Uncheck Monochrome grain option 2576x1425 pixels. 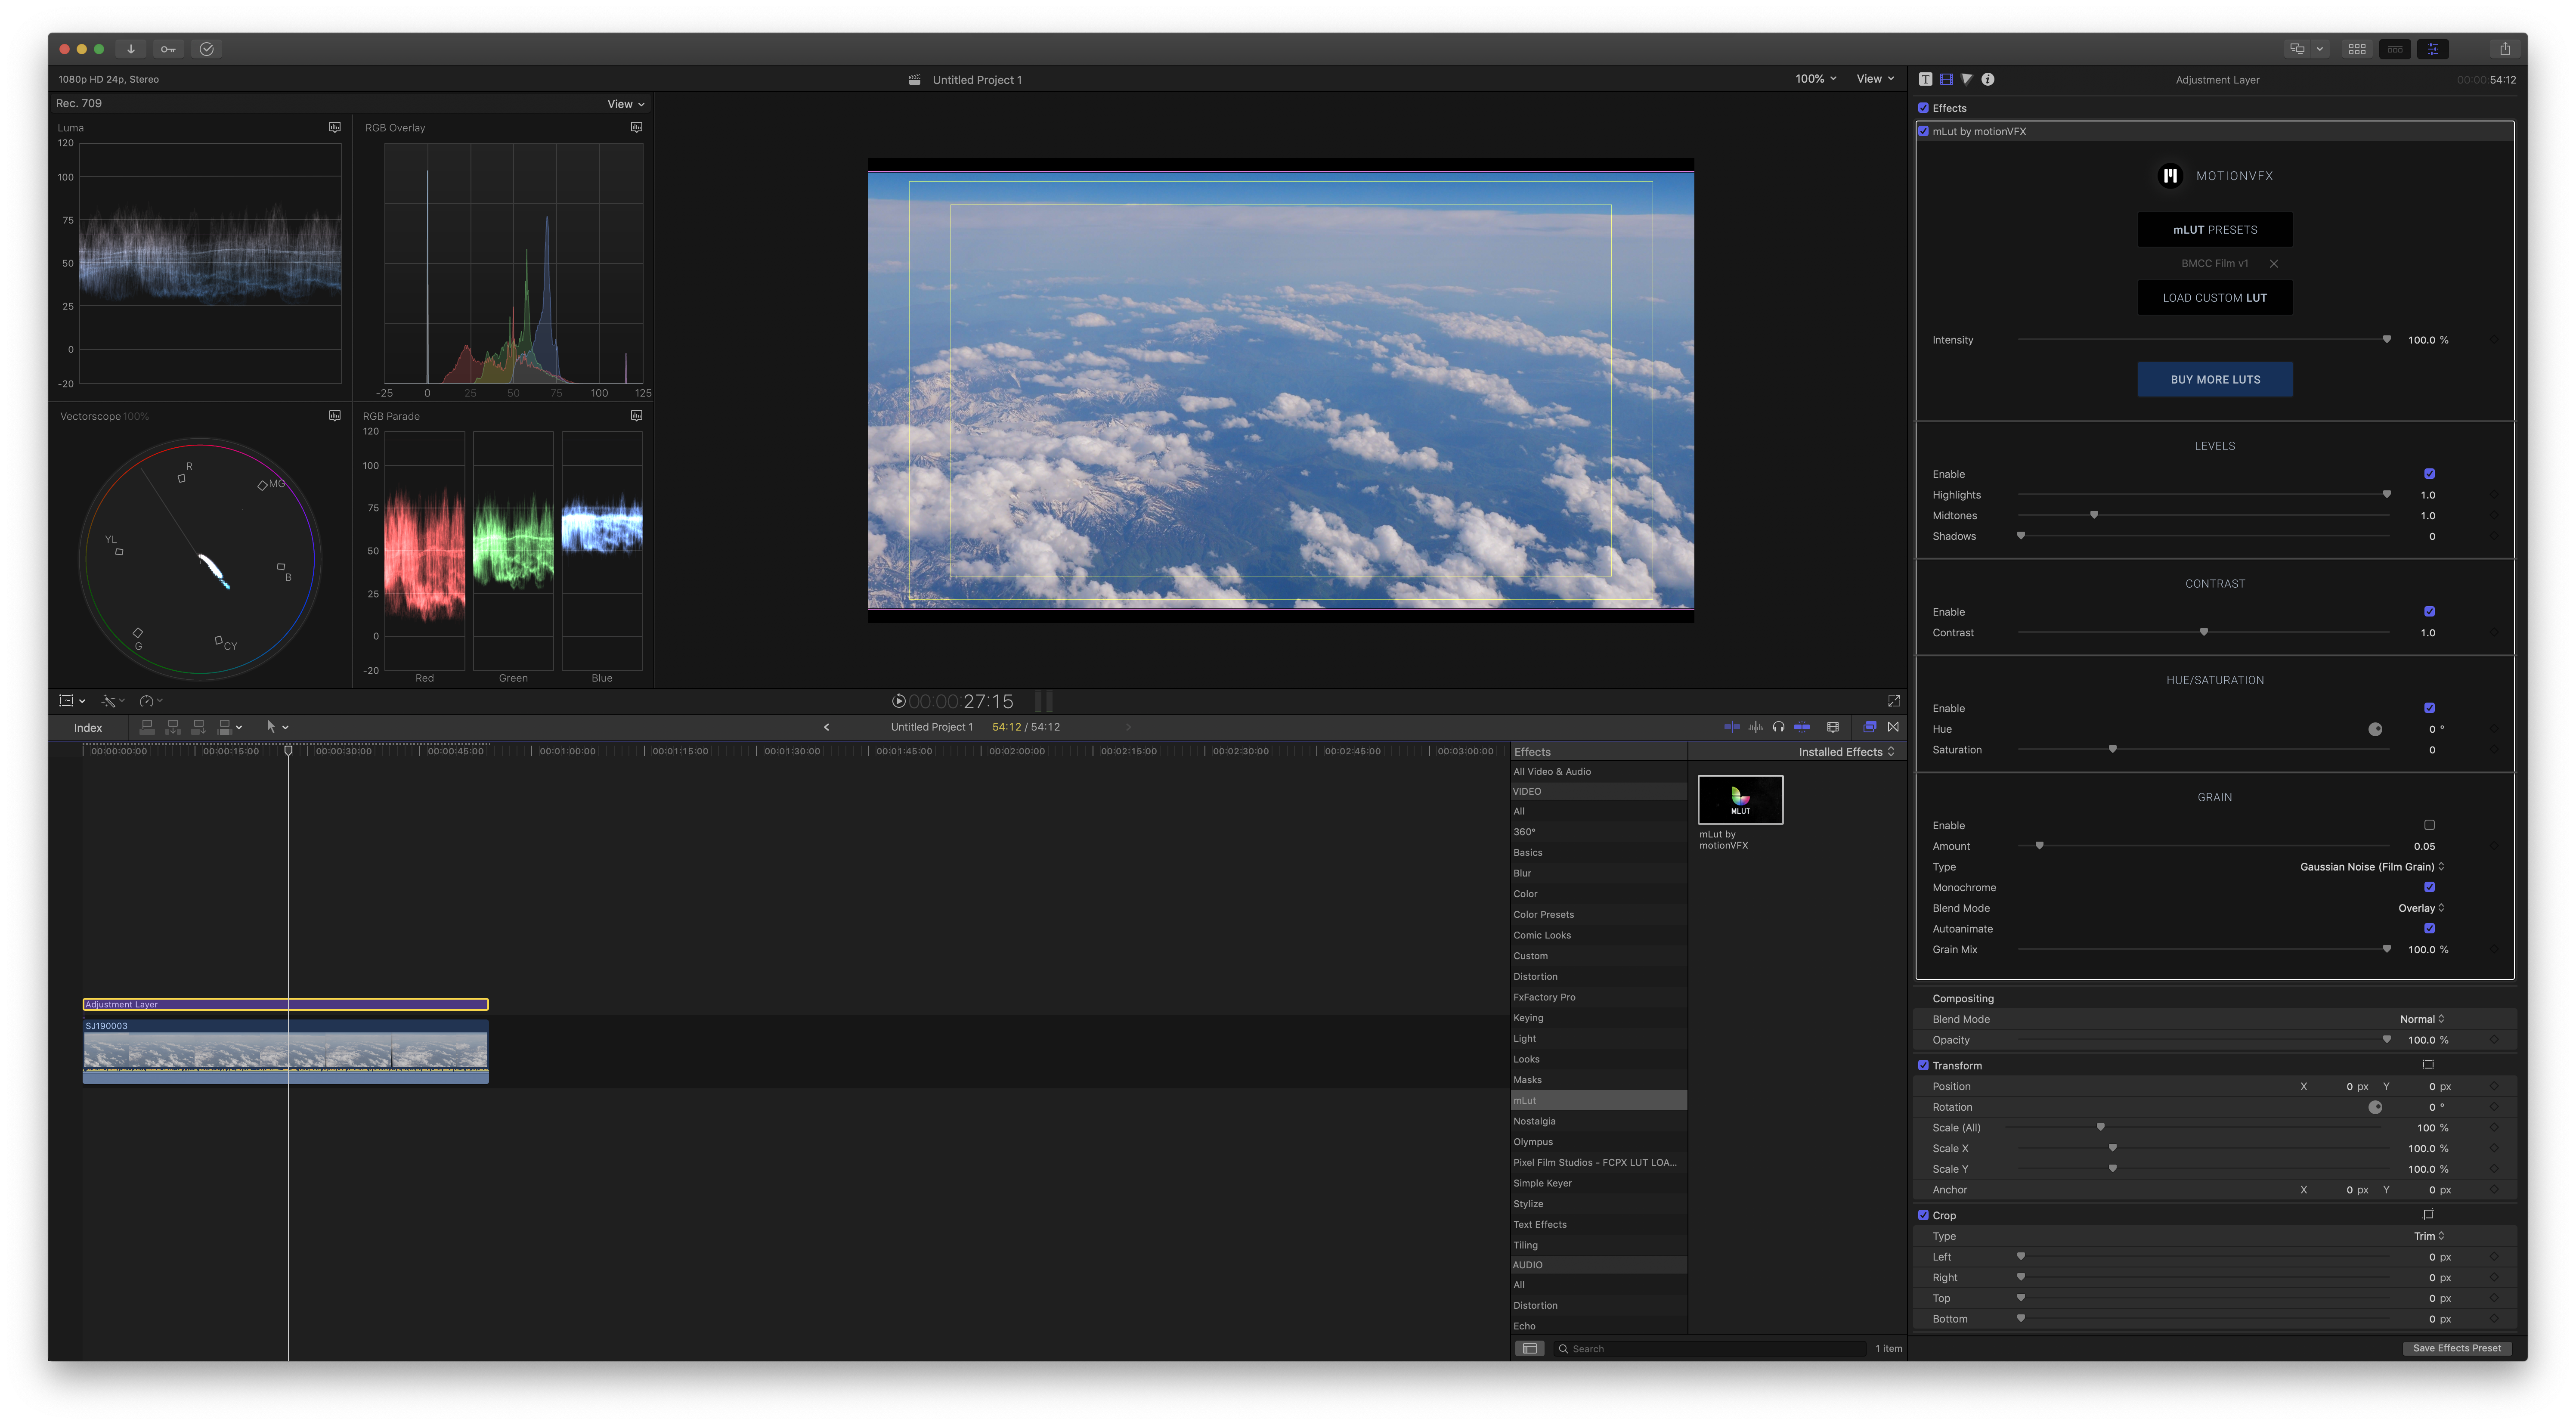click(2429, 887)
